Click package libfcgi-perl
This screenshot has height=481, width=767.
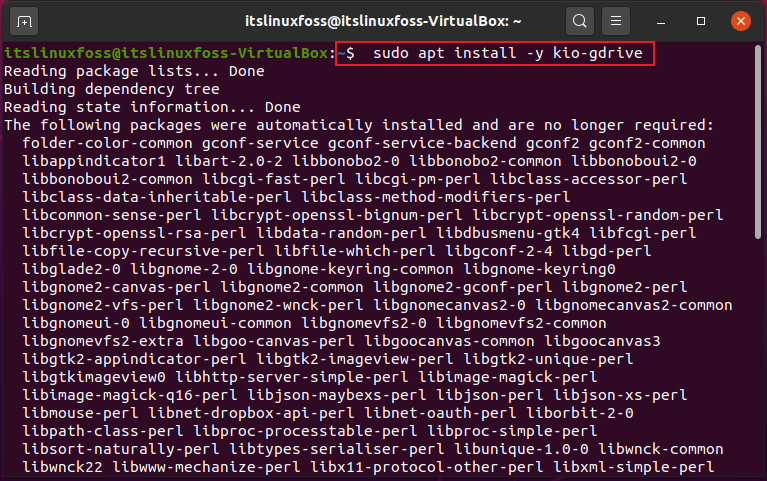click(643, 233)
